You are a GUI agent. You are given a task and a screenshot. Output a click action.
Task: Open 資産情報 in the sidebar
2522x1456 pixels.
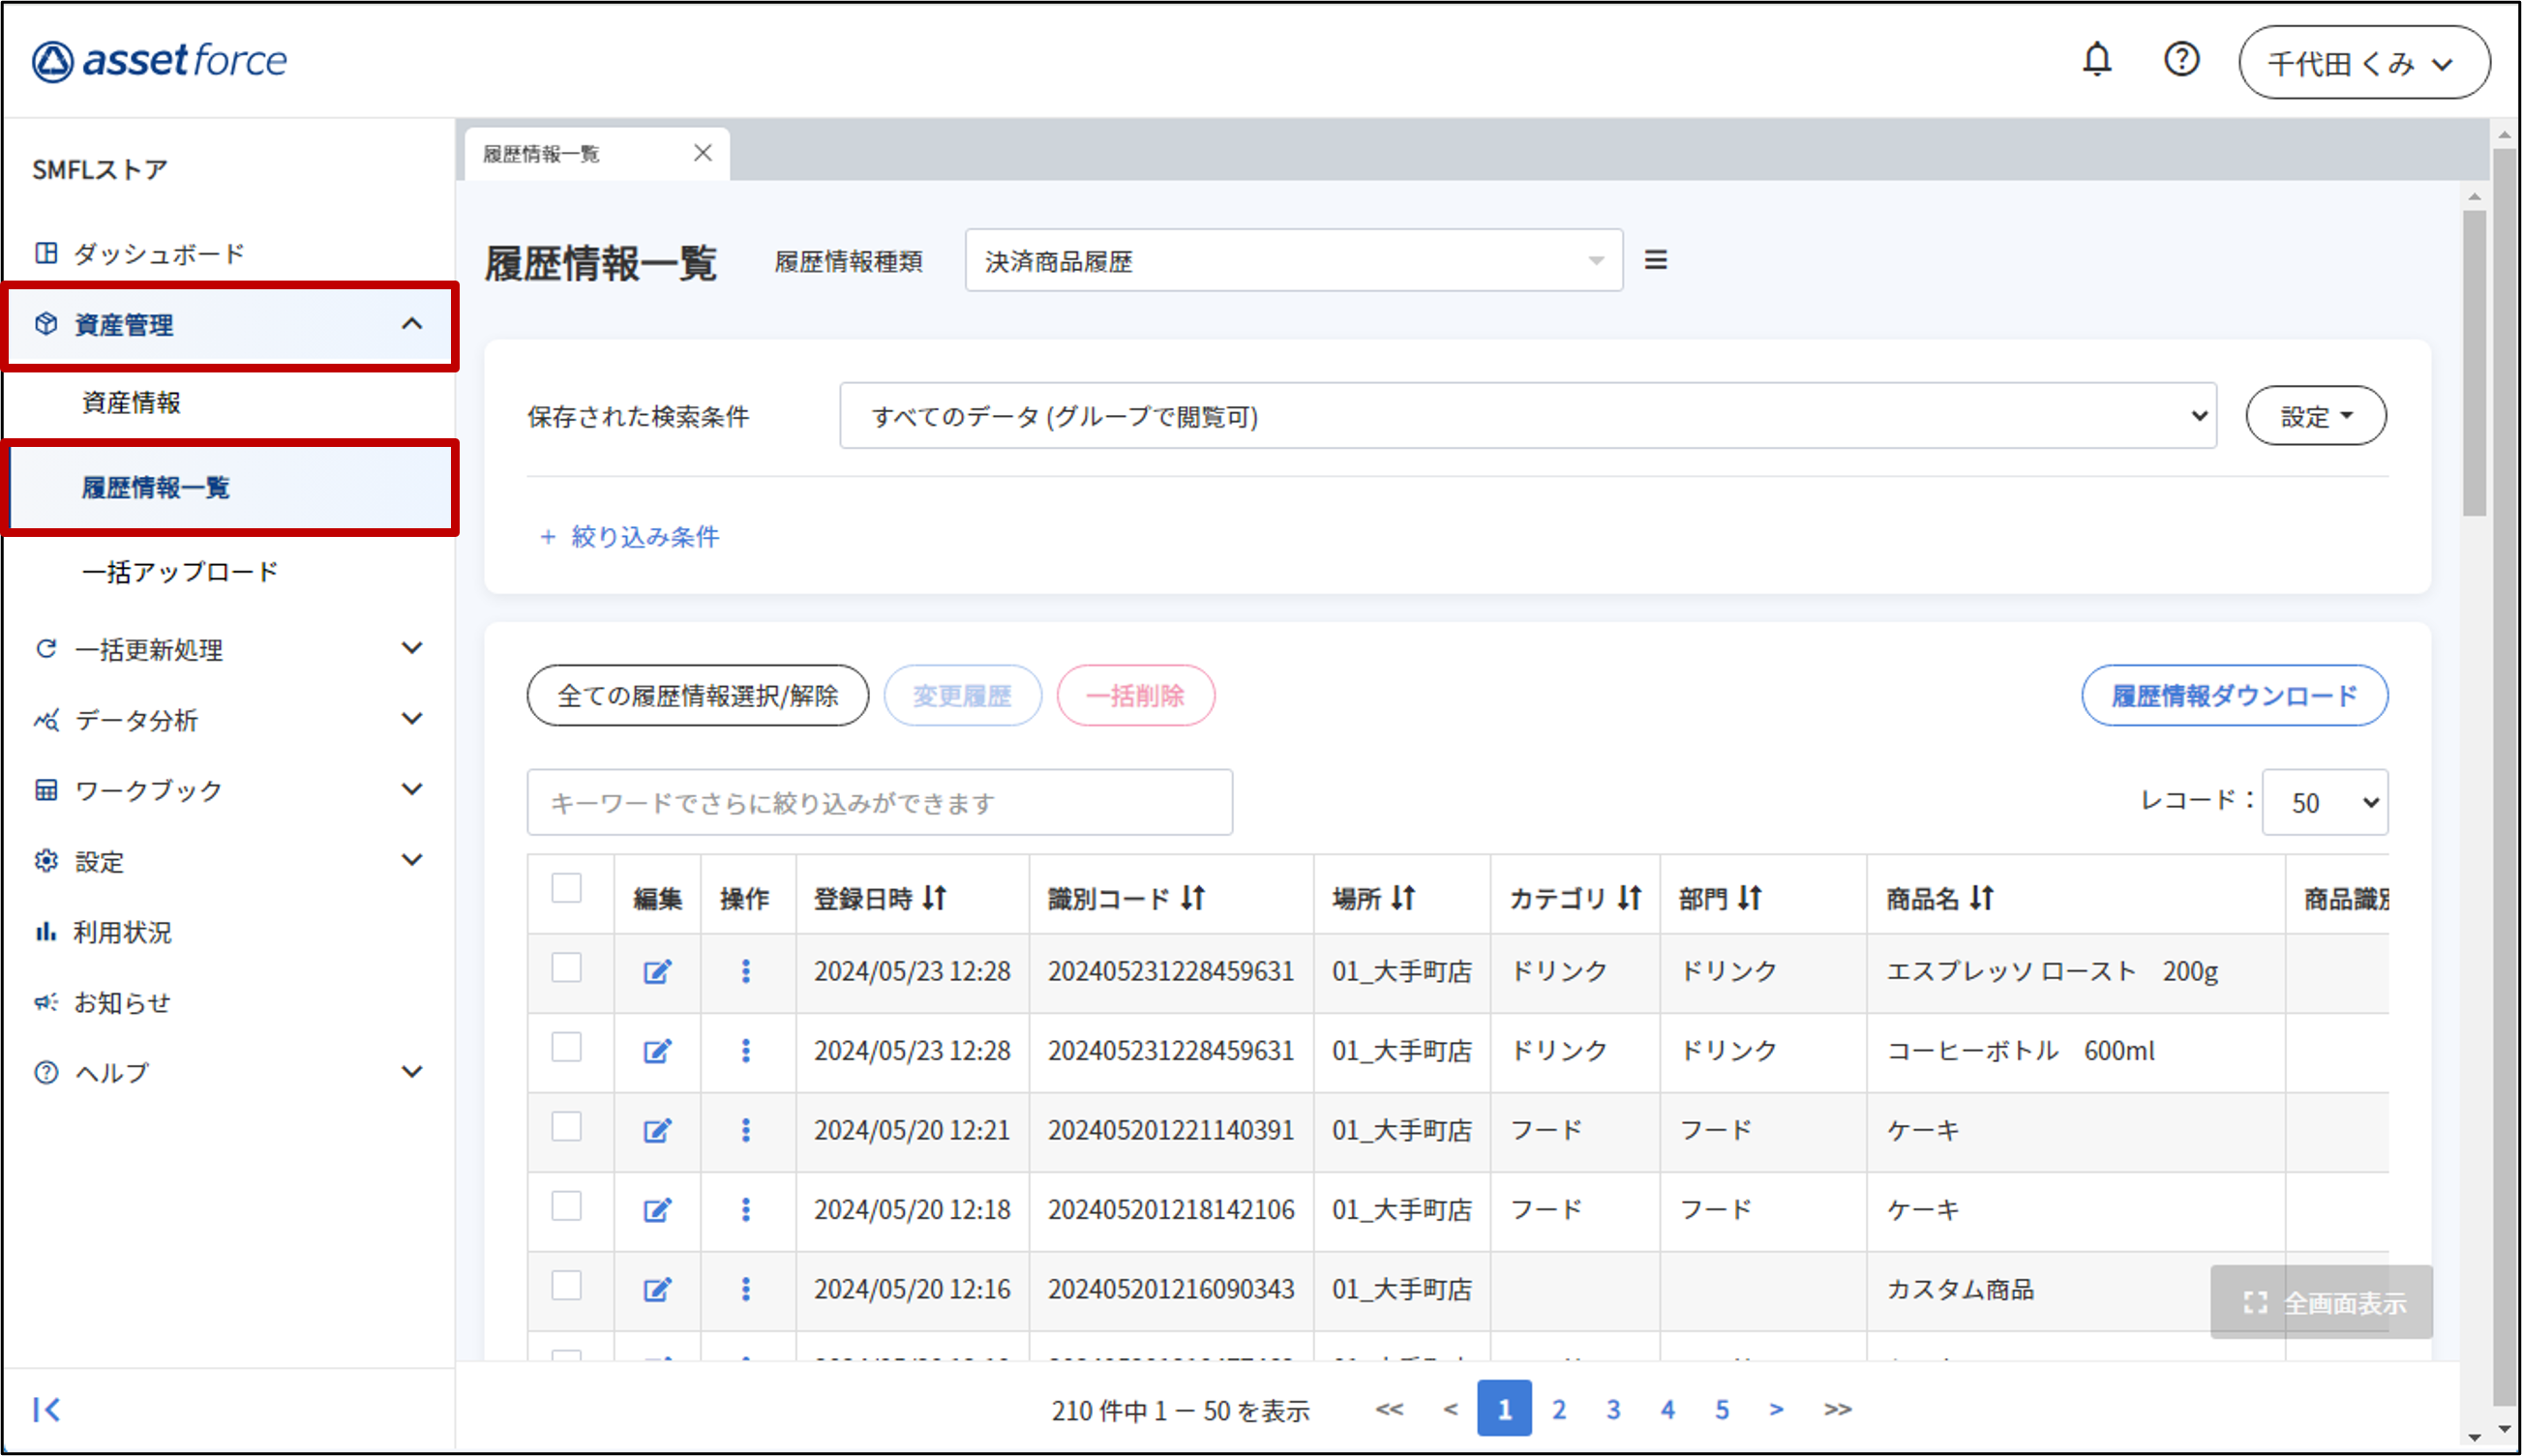(131, 402)
